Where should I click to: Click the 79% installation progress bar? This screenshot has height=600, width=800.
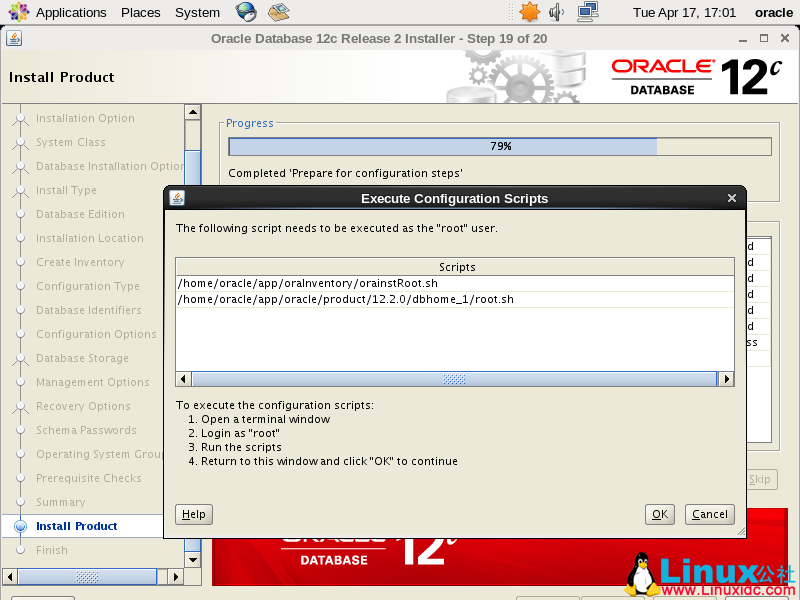click(500, 146)
